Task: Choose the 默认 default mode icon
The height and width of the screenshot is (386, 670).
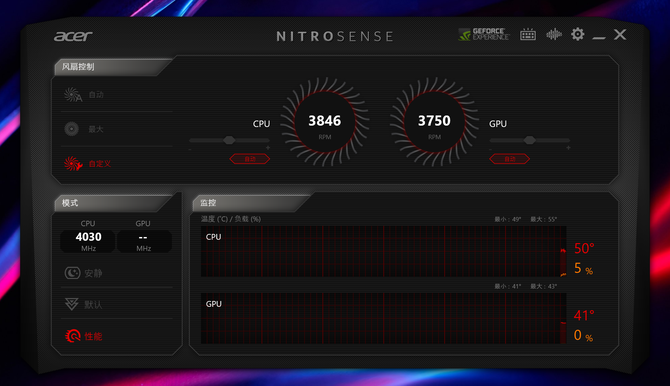Action: pos(71,304)
